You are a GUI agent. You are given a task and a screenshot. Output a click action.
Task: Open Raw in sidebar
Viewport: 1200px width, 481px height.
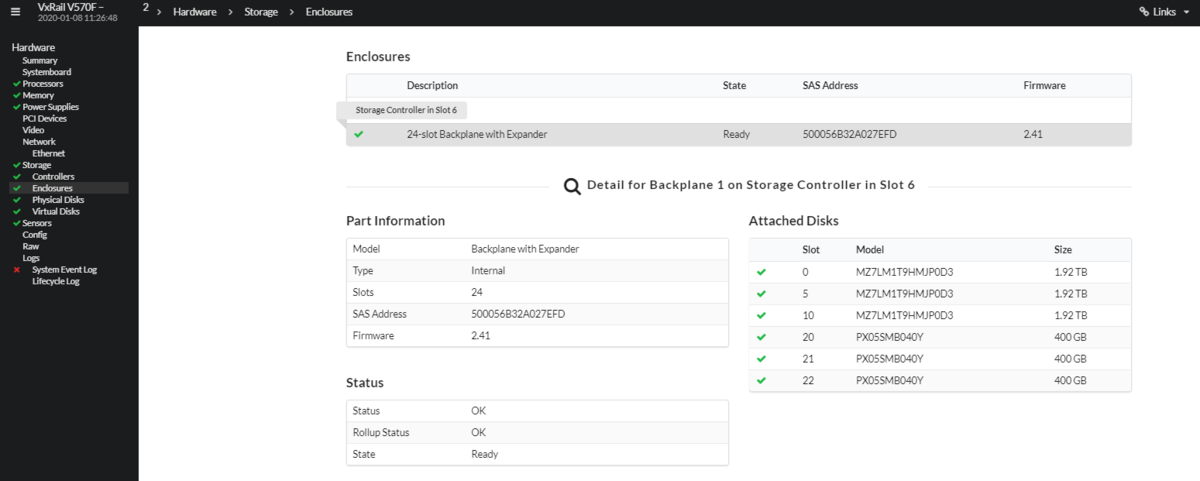(x=31, y=247)
